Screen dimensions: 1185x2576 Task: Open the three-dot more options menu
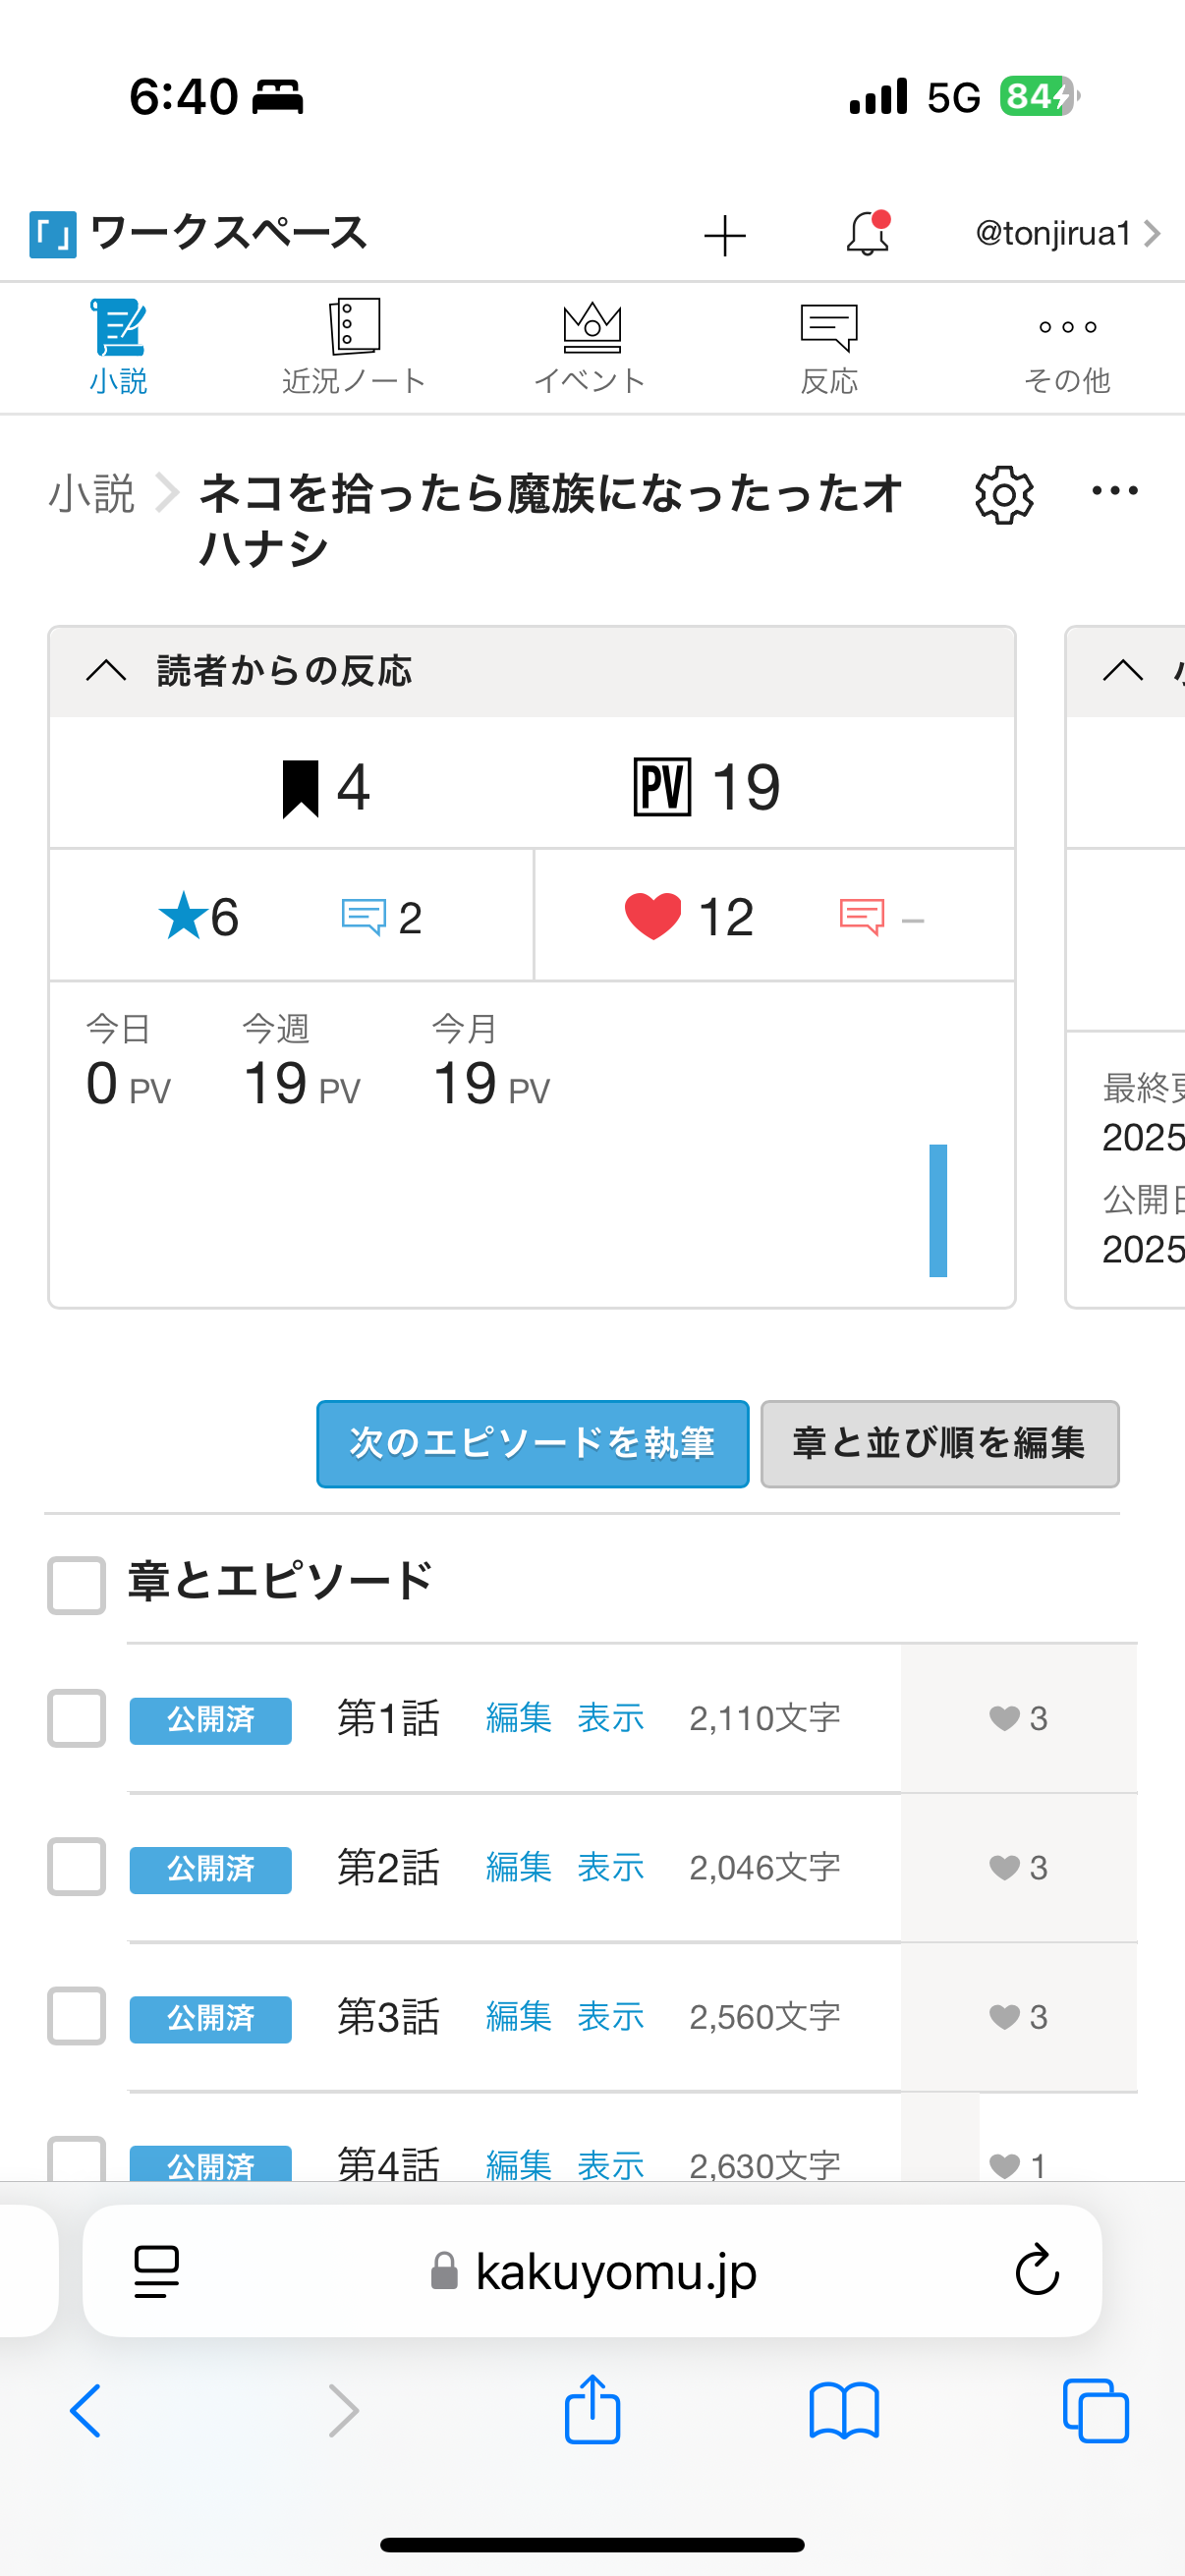(1114, 491)
